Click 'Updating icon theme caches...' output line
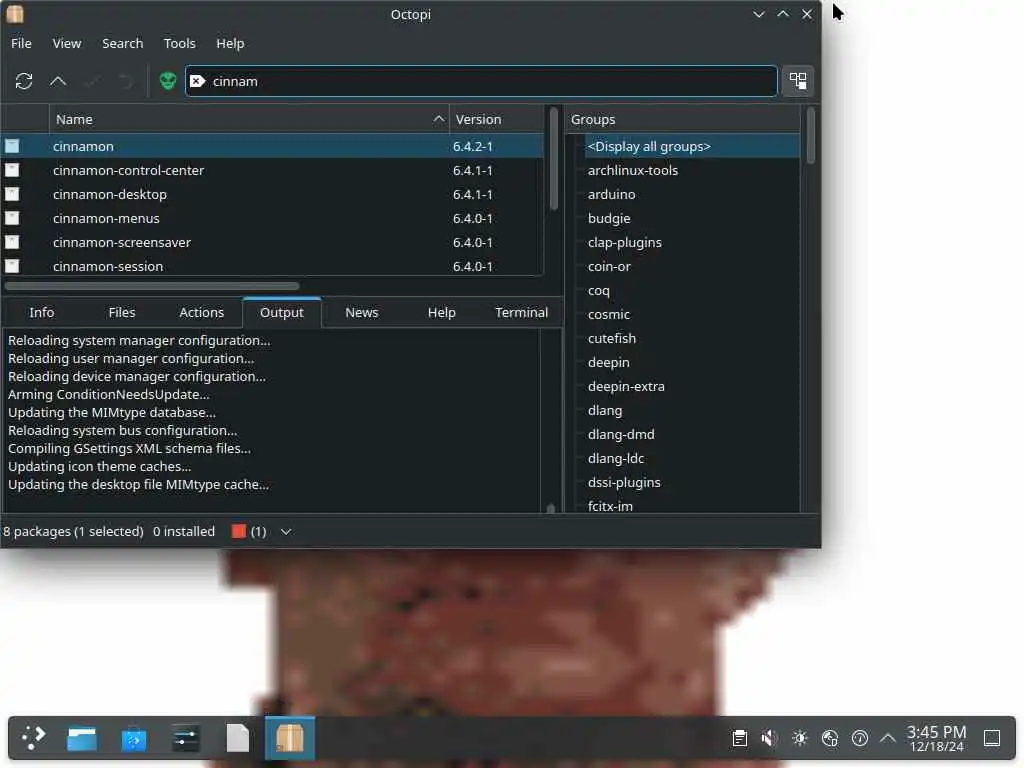The image size is (1024, 768). [x=99, y=466]
